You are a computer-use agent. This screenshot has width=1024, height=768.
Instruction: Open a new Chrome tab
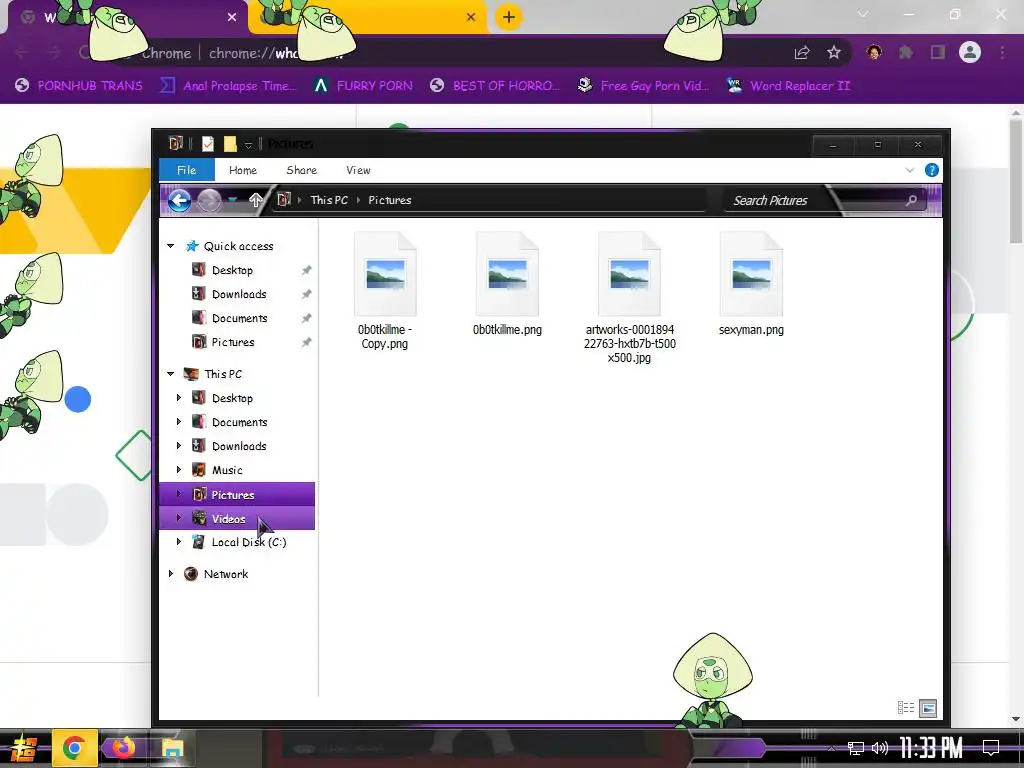point(509,17)
